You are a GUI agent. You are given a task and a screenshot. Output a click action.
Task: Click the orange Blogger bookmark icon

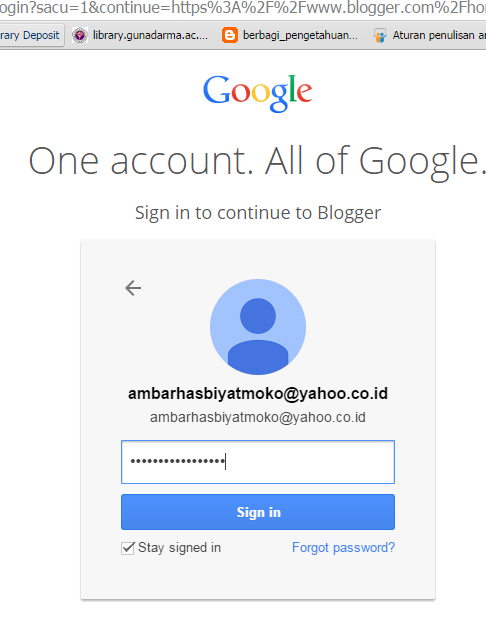click(230, 35)
